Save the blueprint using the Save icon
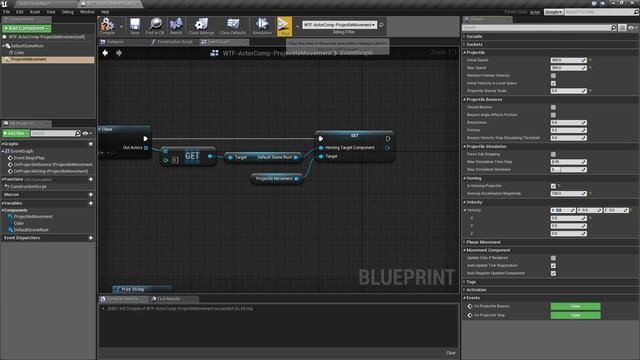This screenshot has height=360, width=640. coord(135,26)
